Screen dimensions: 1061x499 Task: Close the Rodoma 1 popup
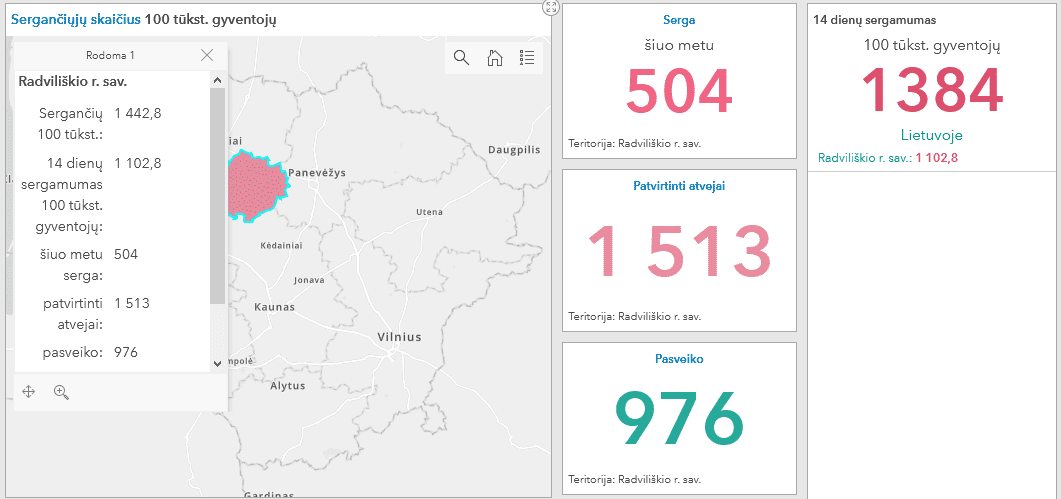(207, 56)
